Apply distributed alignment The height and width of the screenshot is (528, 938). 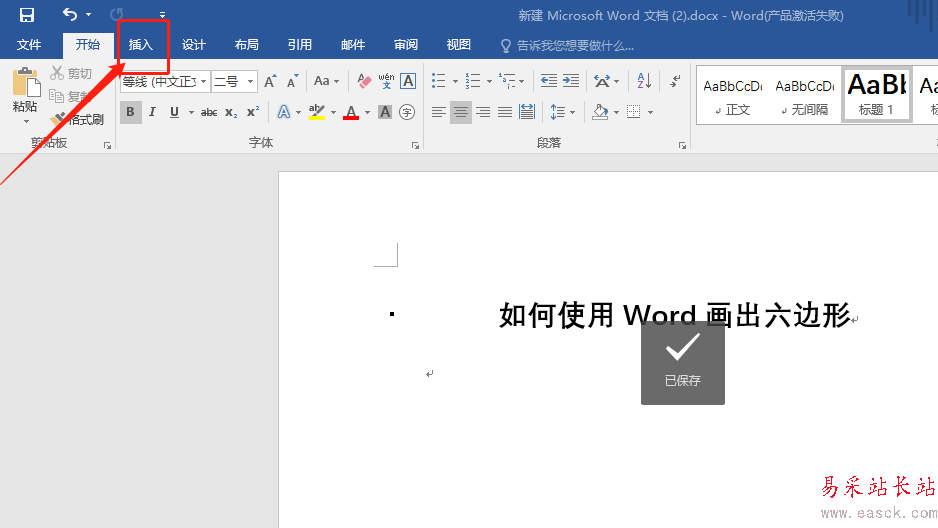point(527,112)
